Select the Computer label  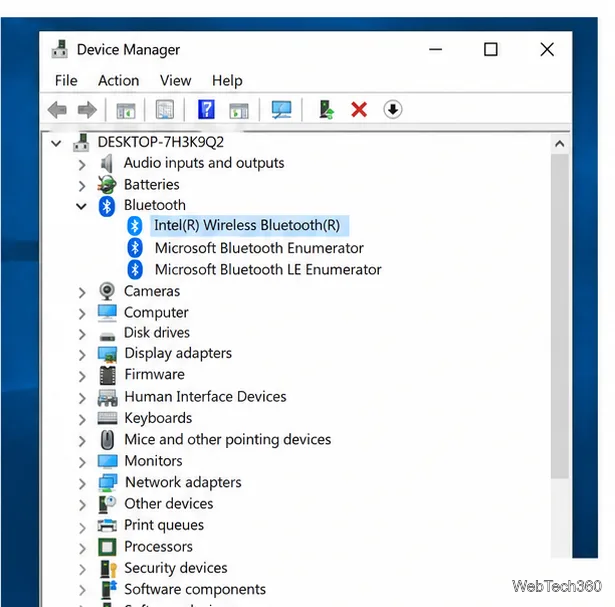(x=156, y=313)
